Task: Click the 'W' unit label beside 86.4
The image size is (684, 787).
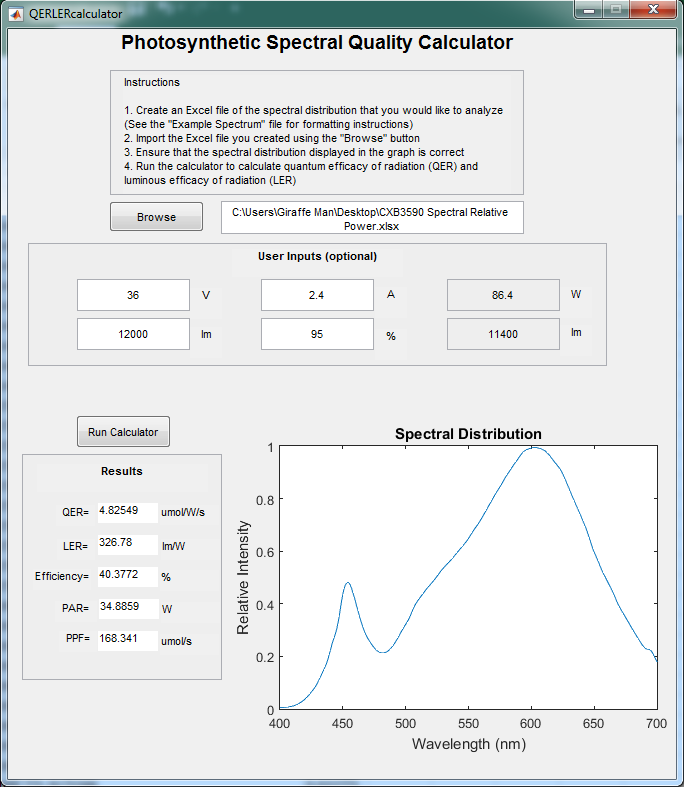Action: (576, 294)
